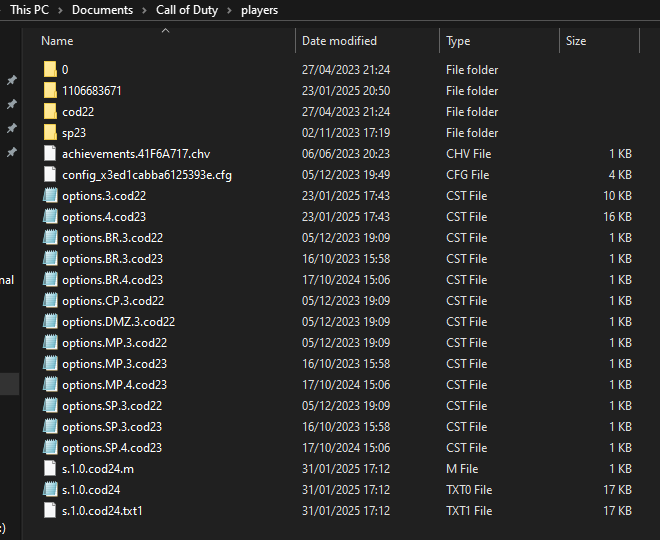Sort files by the Type column

458,41
